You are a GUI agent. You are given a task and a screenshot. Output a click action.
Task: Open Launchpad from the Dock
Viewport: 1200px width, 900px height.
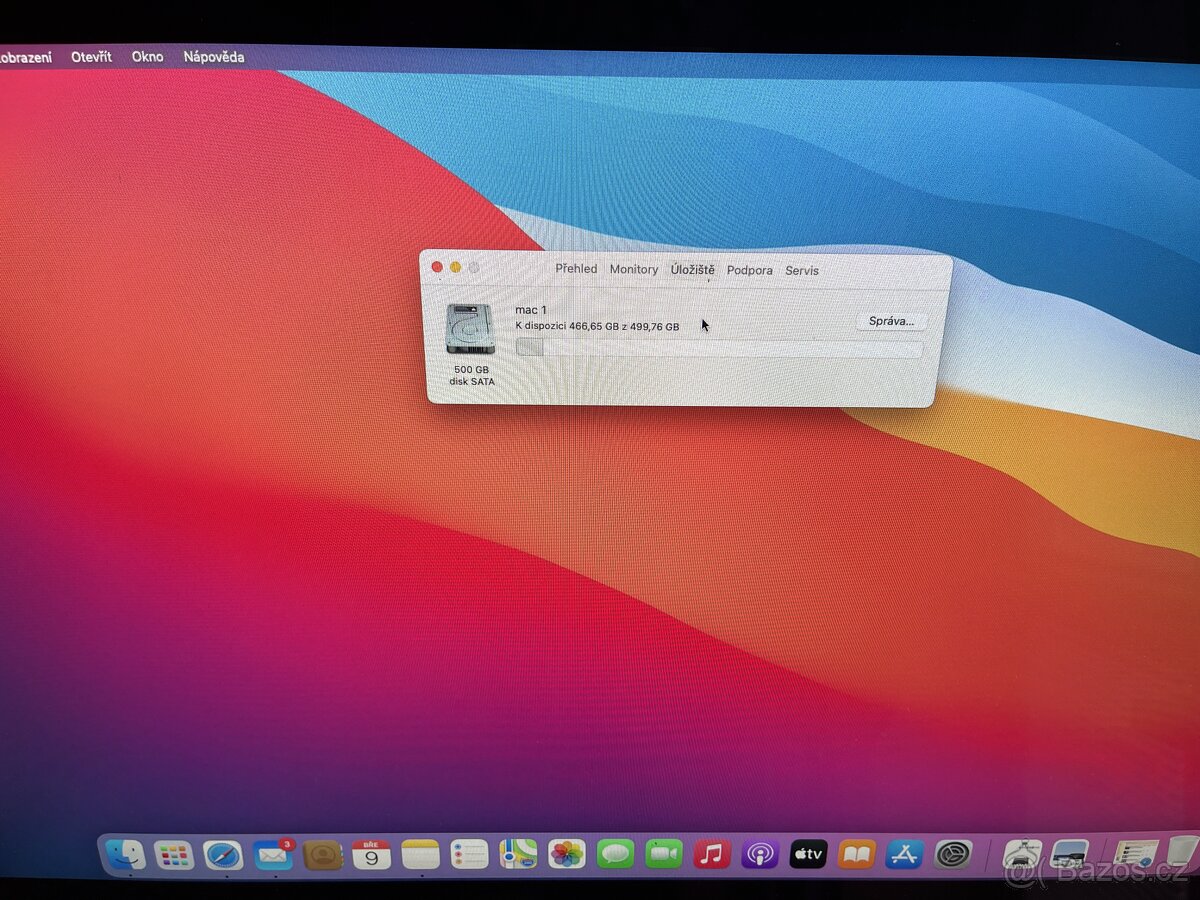pyautogui.click(x=172, y=855)
